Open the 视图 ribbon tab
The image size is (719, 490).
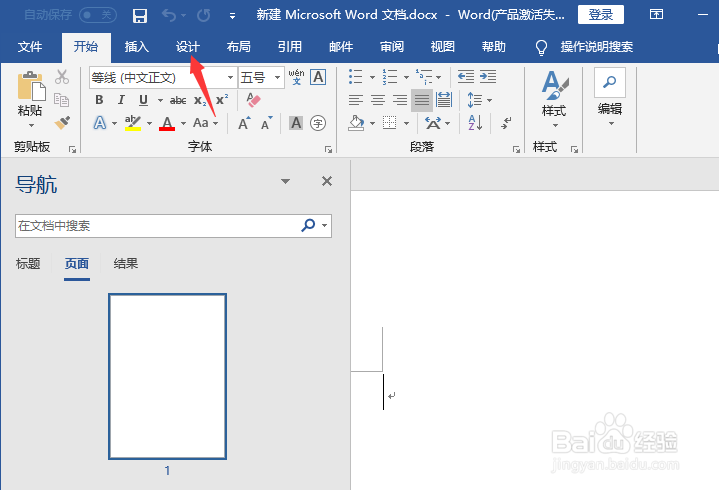pyautogui.click(x=442, y=47)
